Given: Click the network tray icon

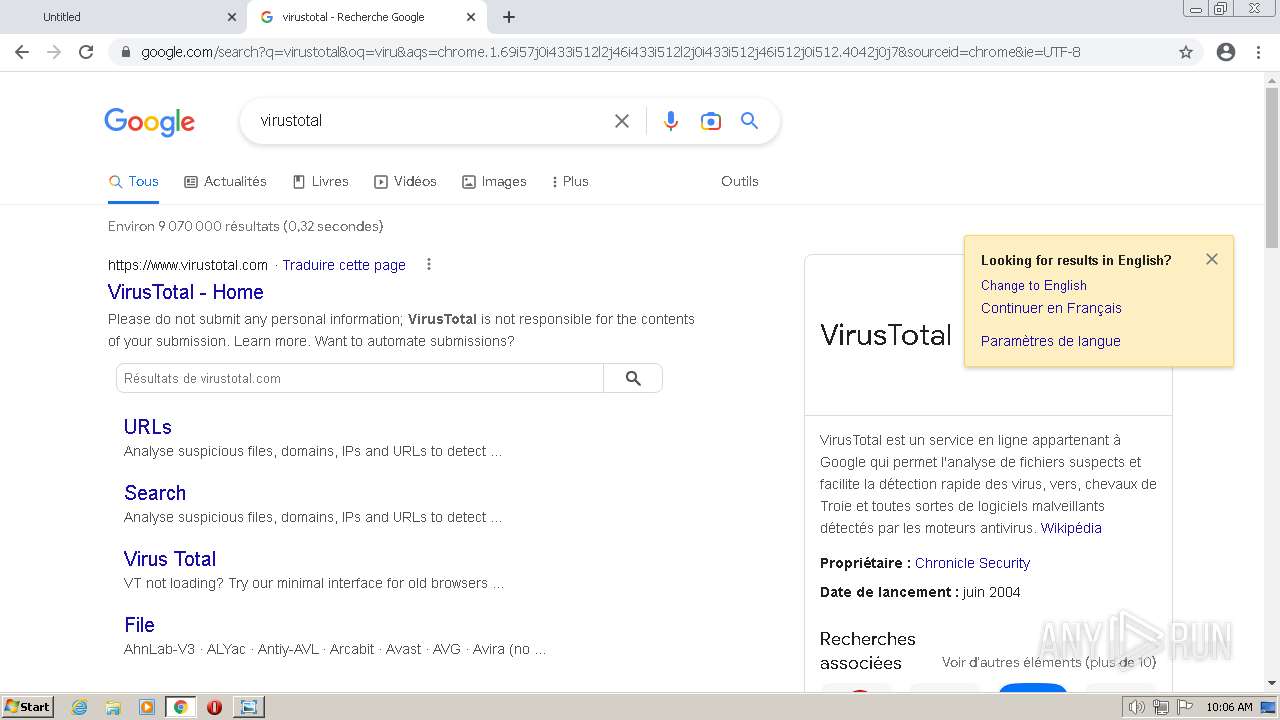Looking at the screenshot, I should (1160, 707).
